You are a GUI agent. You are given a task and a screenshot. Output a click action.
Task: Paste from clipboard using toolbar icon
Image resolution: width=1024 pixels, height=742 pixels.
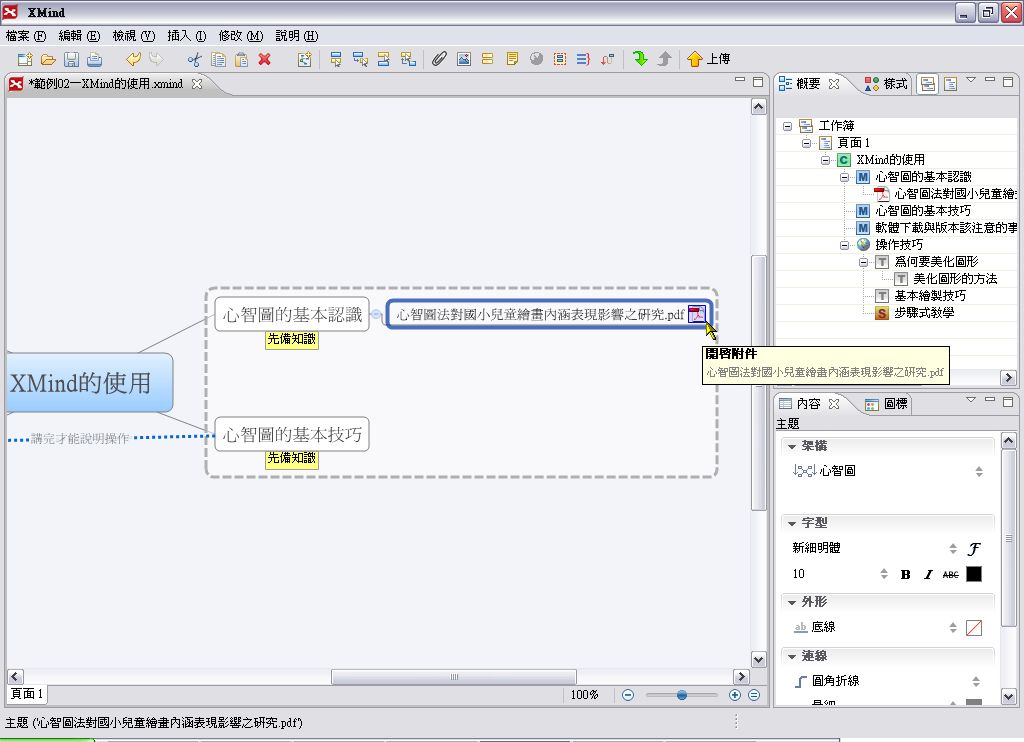(x=241, y=59)
